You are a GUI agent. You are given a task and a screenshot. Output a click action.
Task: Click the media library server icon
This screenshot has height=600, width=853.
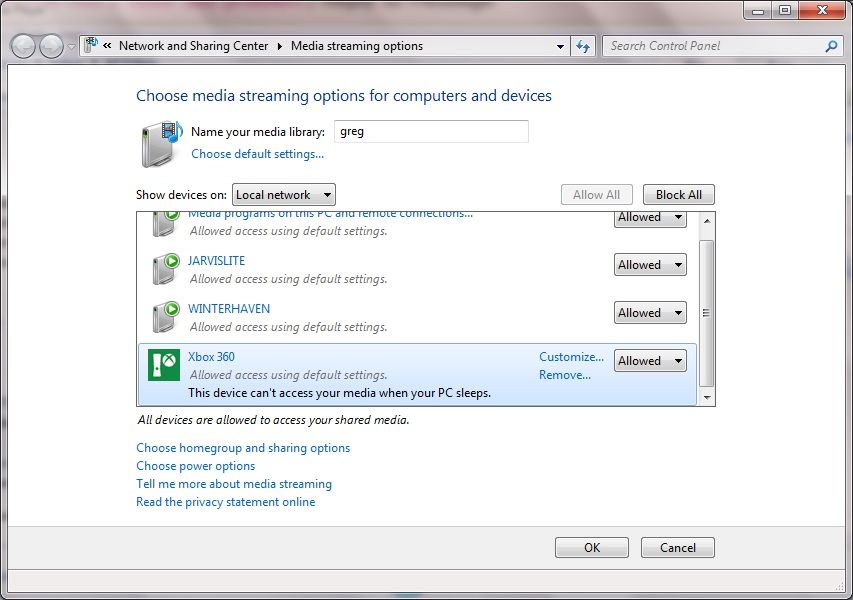pyautogui.click(x=162, y=144)
